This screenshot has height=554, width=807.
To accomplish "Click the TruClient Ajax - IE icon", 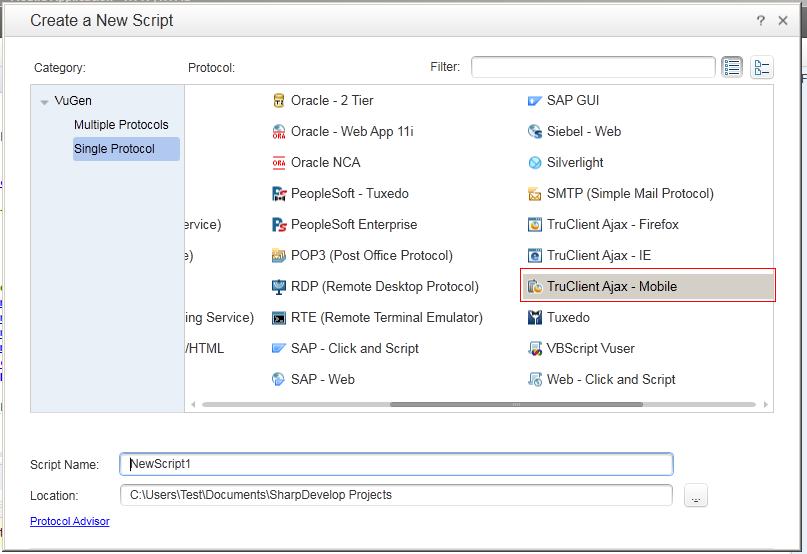I will 535,255.
